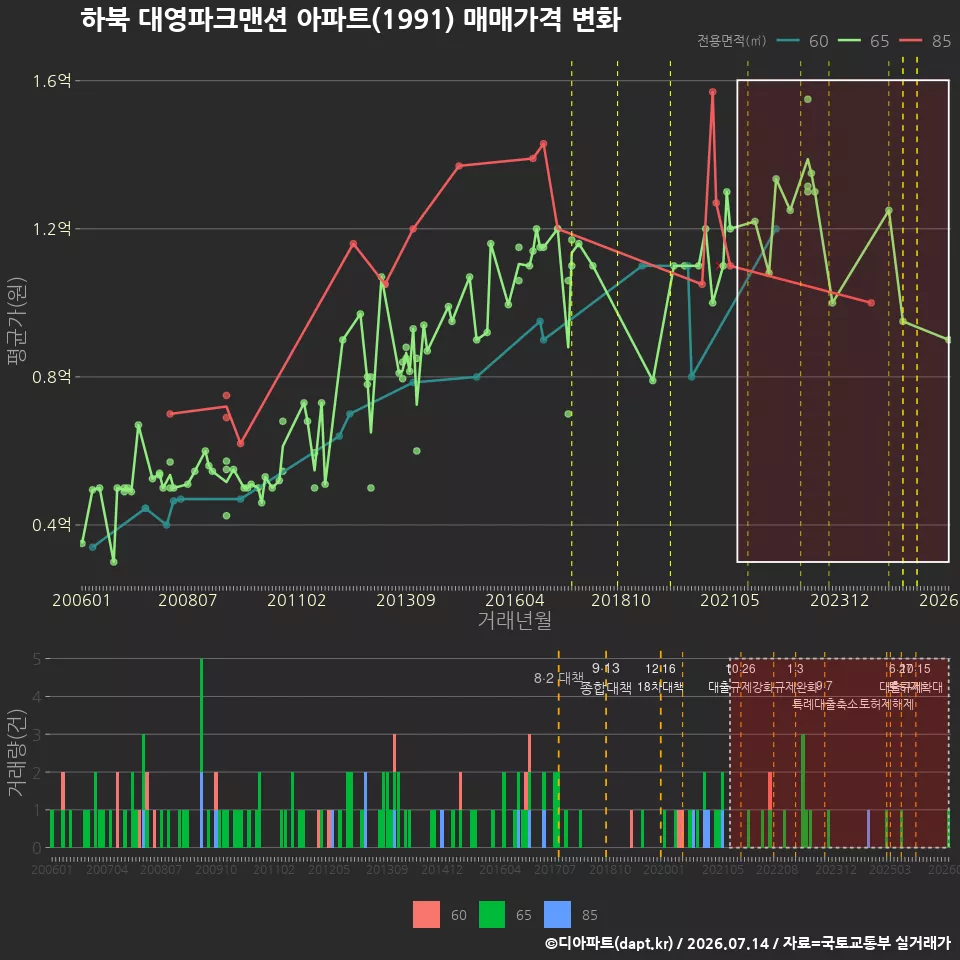This screenshot has height=960, width=960.
Task: Click the pink 60 swatch in bottom legend
Action: [426, 915]
